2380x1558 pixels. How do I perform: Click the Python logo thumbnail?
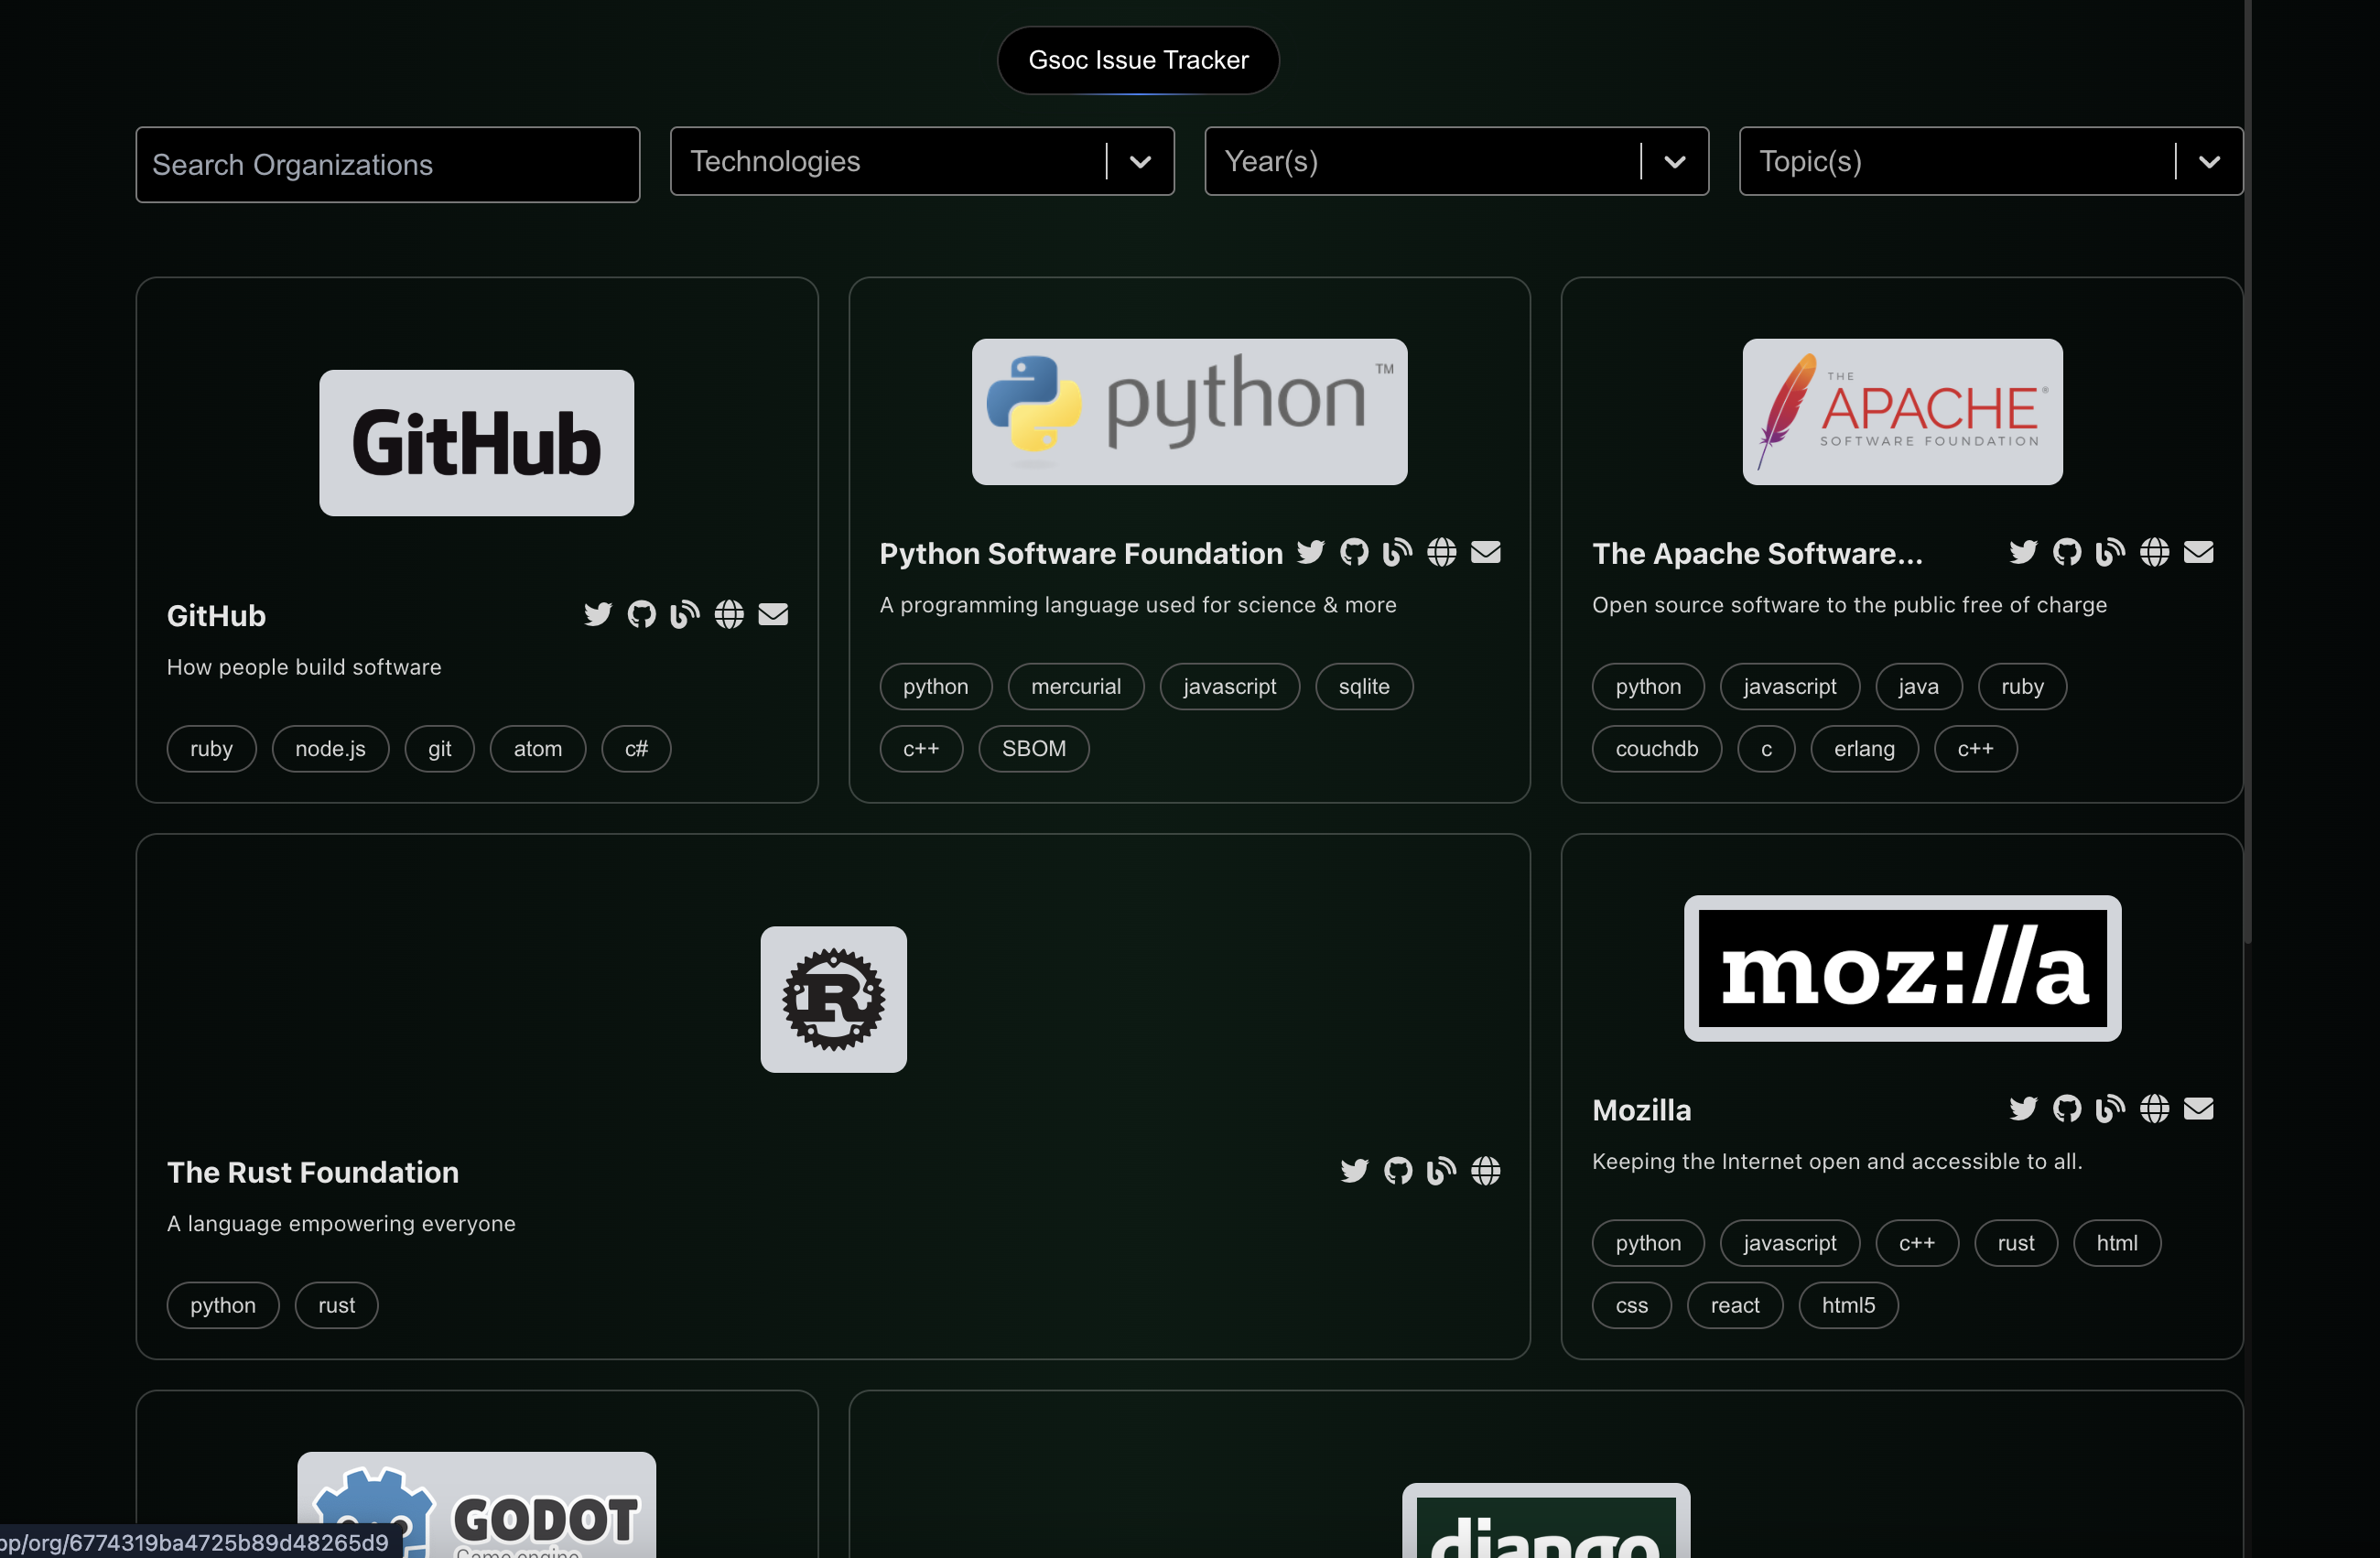[1189, 412]
